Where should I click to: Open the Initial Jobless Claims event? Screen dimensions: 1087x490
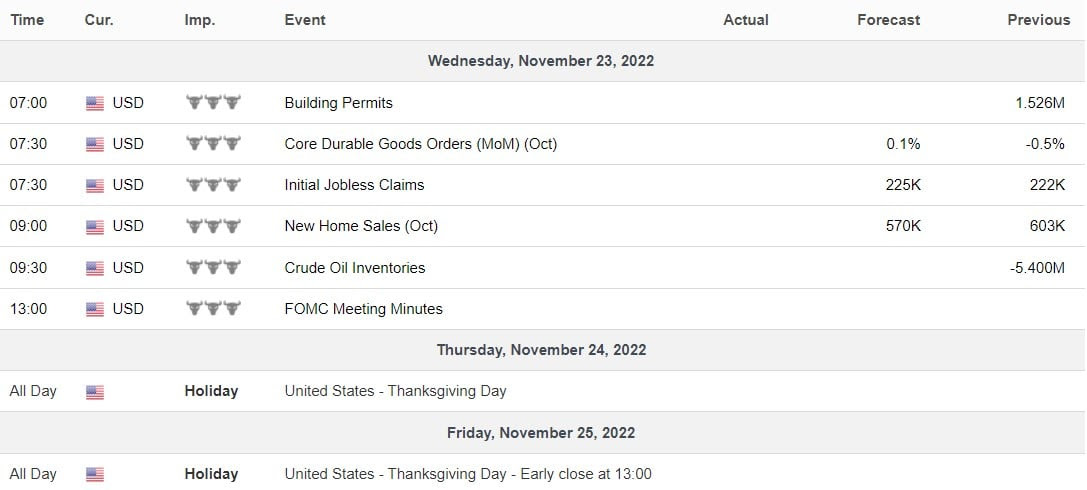pos(354,185)
